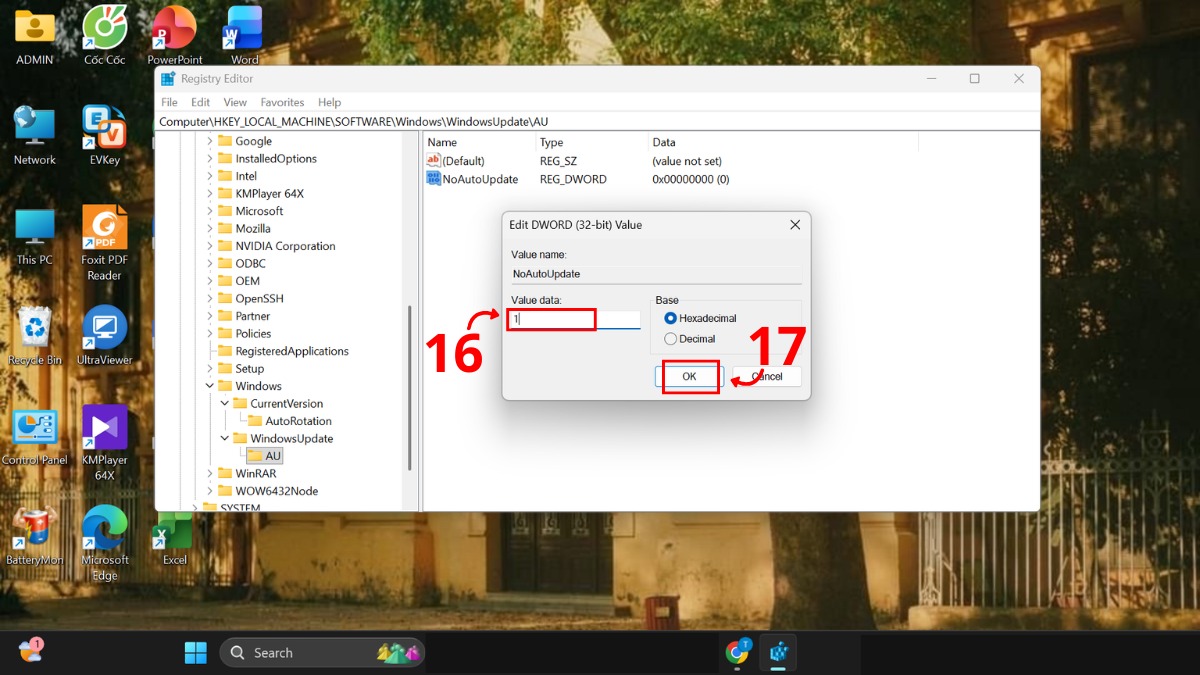Launch Foxit PDF Reader
Viewport: 1200px width, 675px height.
pyautogui.click(x=104, y=228)
